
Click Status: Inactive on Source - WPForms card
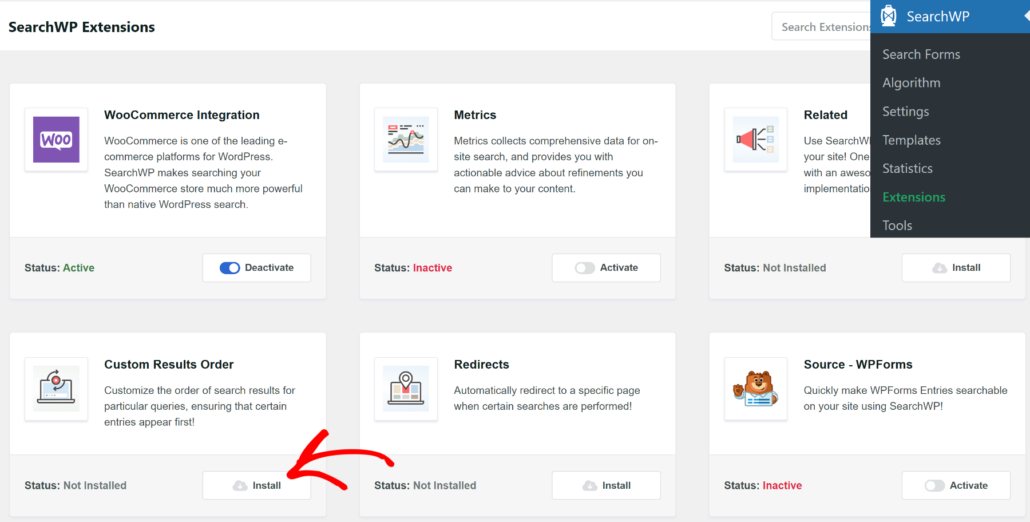[x=763, y=486]
